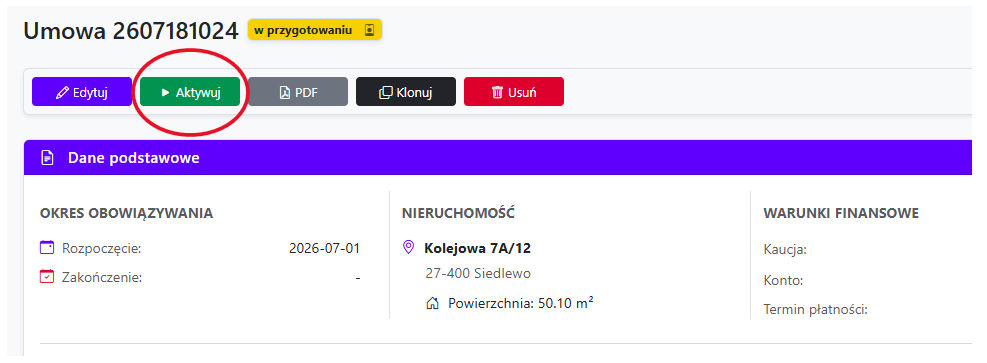Viewport: 987px width, 363px height.
Task: Click the icon inside the 'w przygotowaniu' badge
Action: (369, 30)
